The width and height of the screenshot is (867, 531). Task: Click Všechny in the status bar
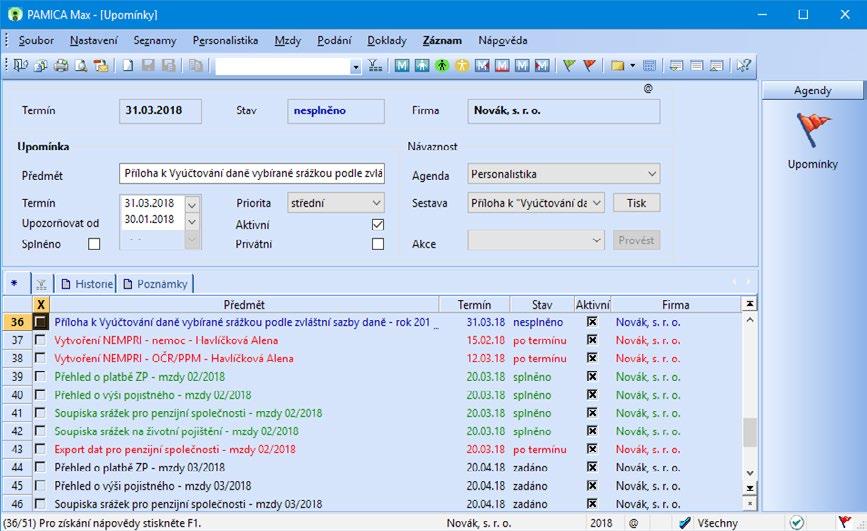(x=717, y=523)
